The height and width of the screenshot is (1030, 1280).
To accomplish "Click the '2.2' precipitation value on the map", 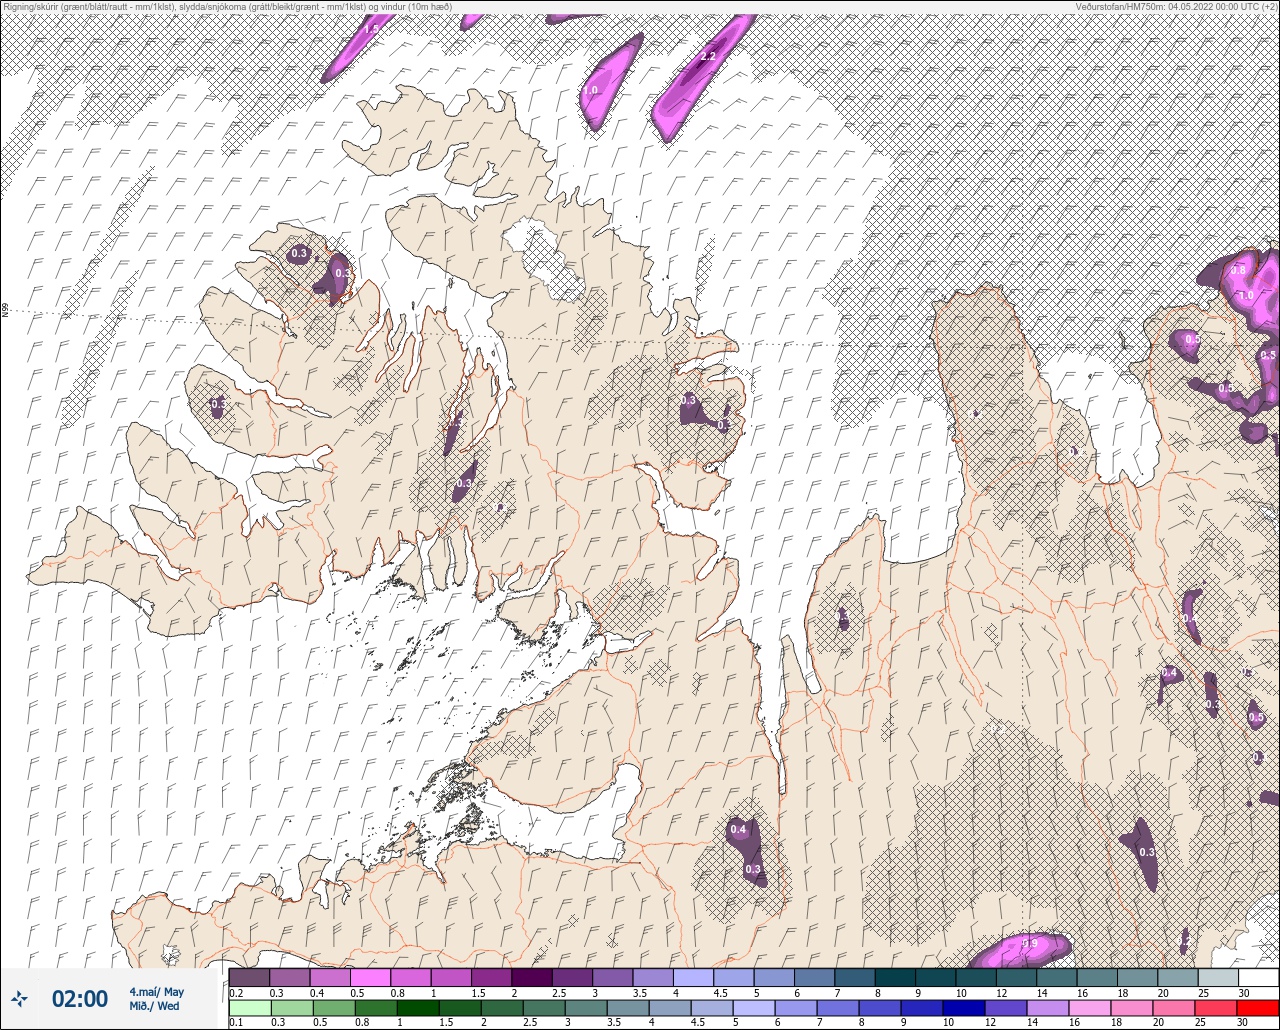I will coord(708,56).
